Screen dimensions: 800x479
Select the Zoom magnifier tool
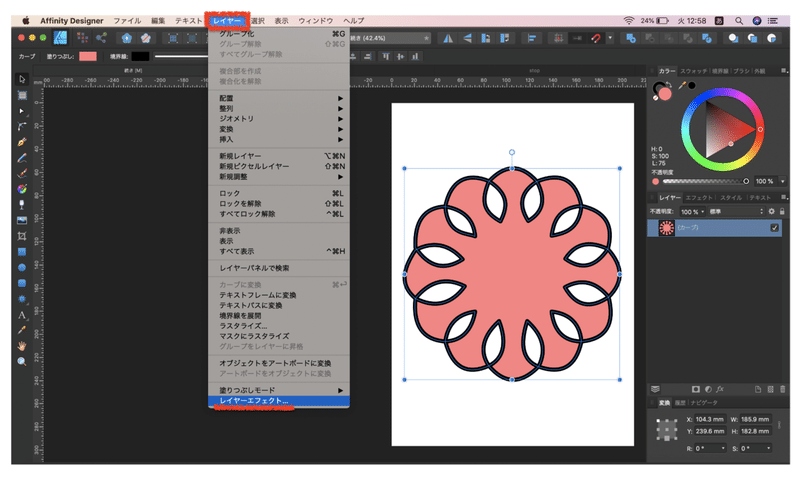[x=21, y=361]
